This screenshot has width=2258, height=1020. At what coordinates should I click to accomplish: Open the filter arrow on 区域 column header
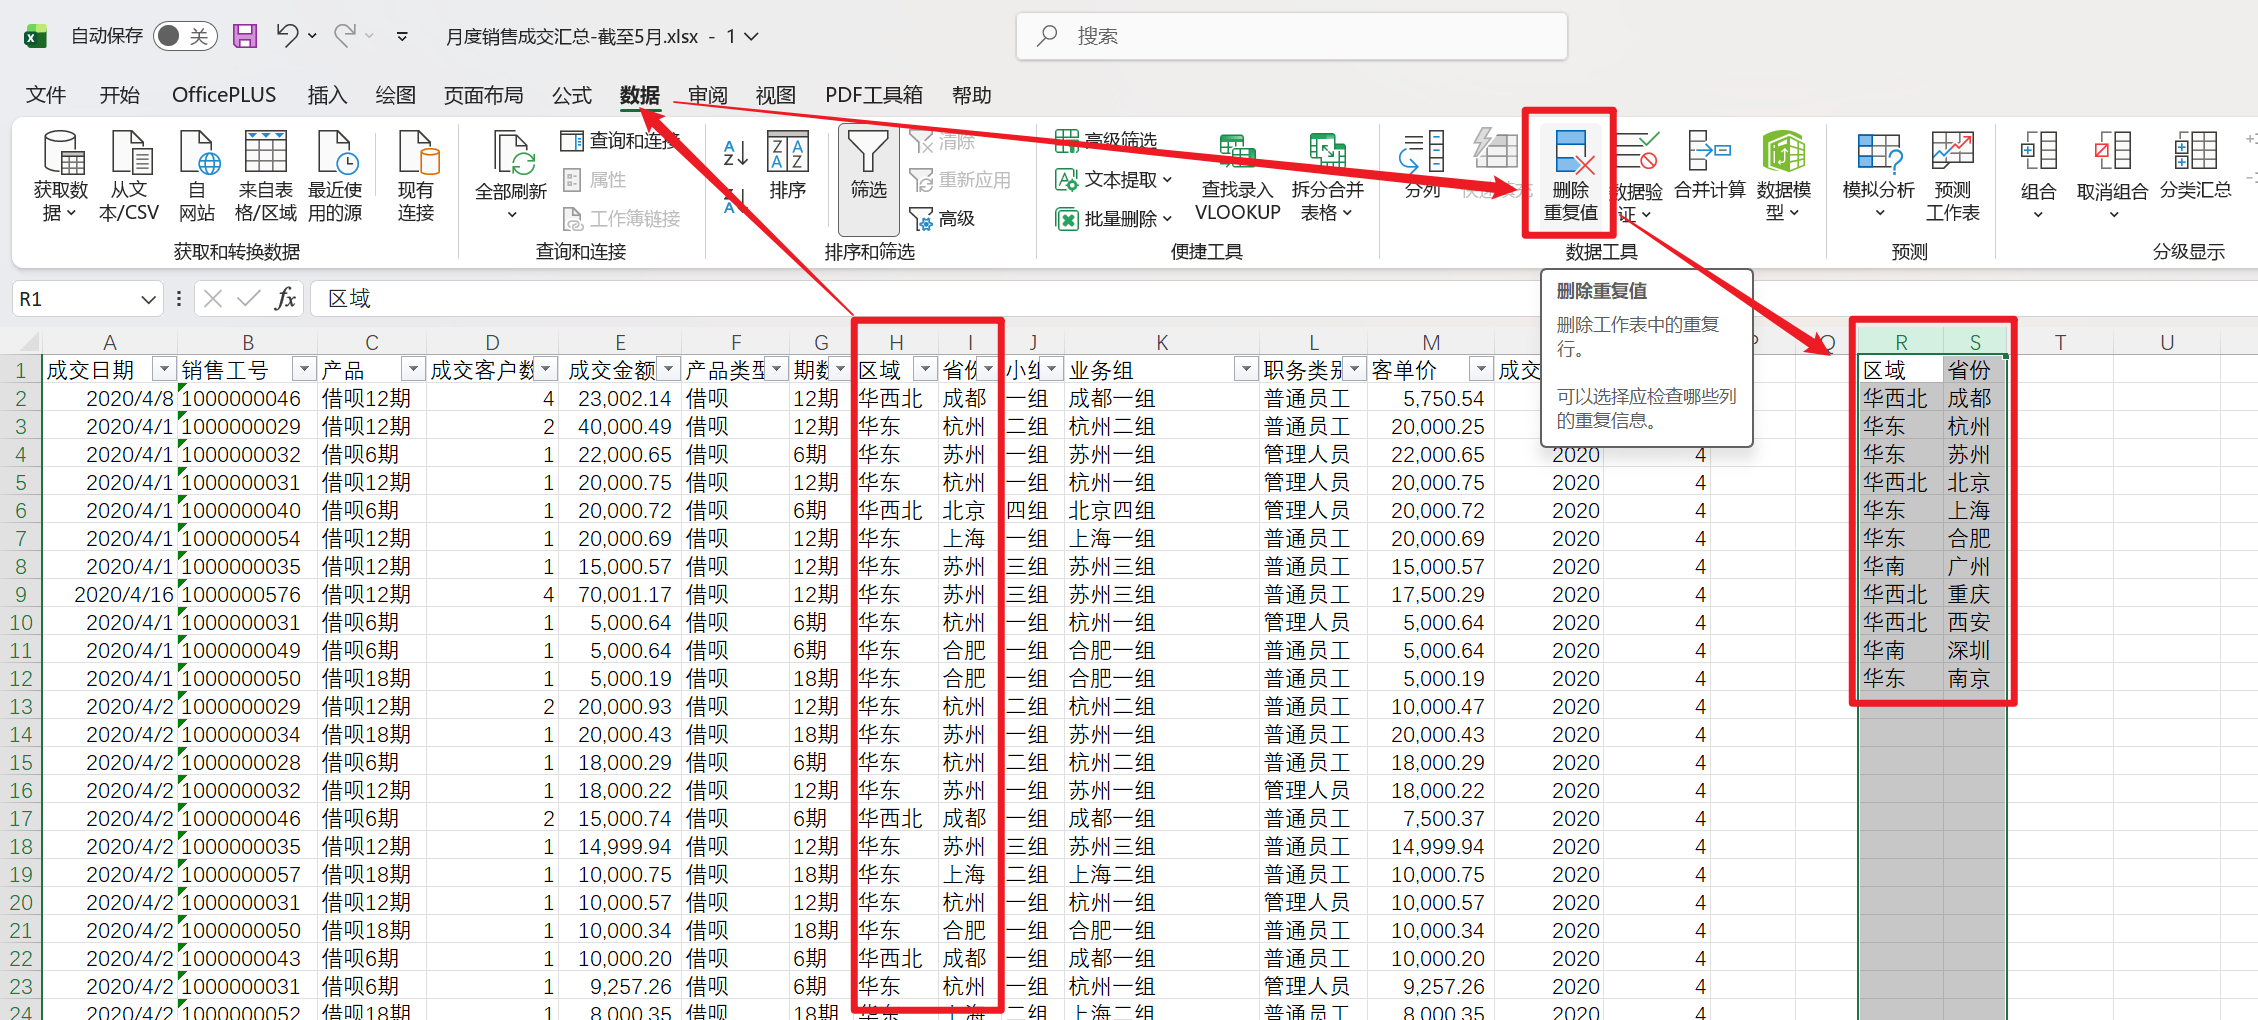(x=923, y=368)
